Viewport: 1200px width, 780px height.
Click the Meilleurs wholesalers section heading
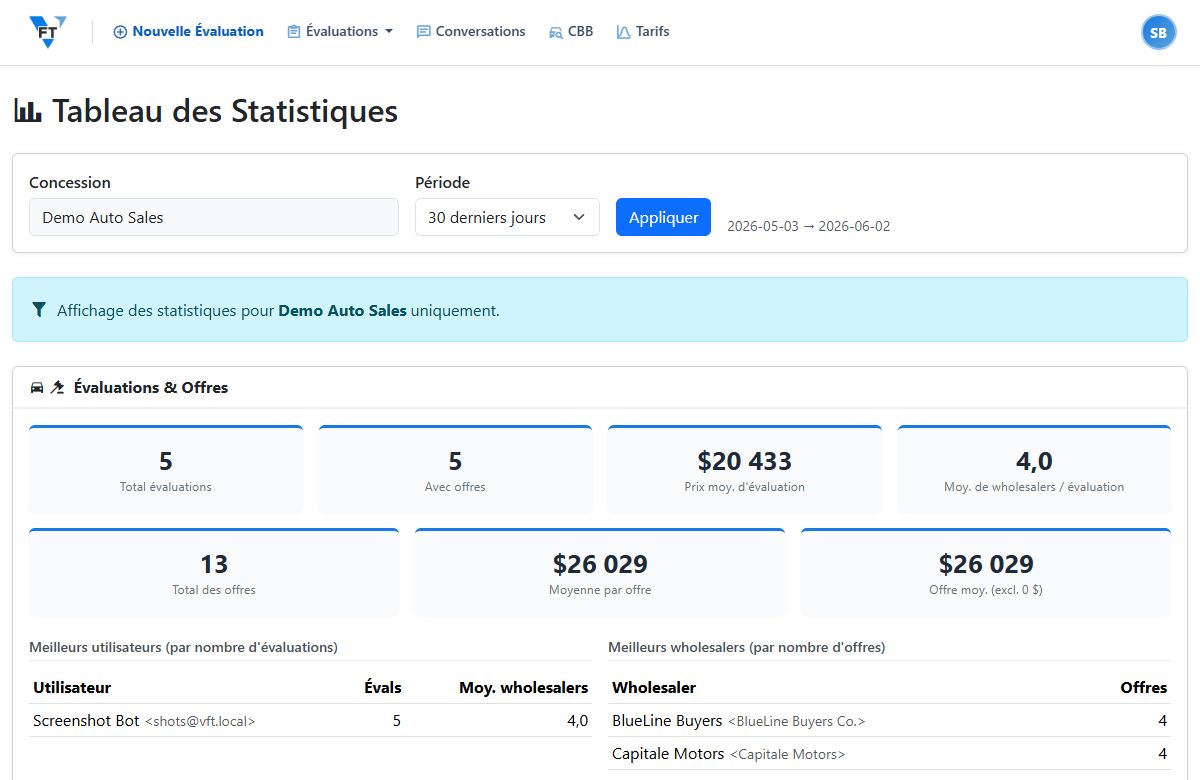[747, 647]
